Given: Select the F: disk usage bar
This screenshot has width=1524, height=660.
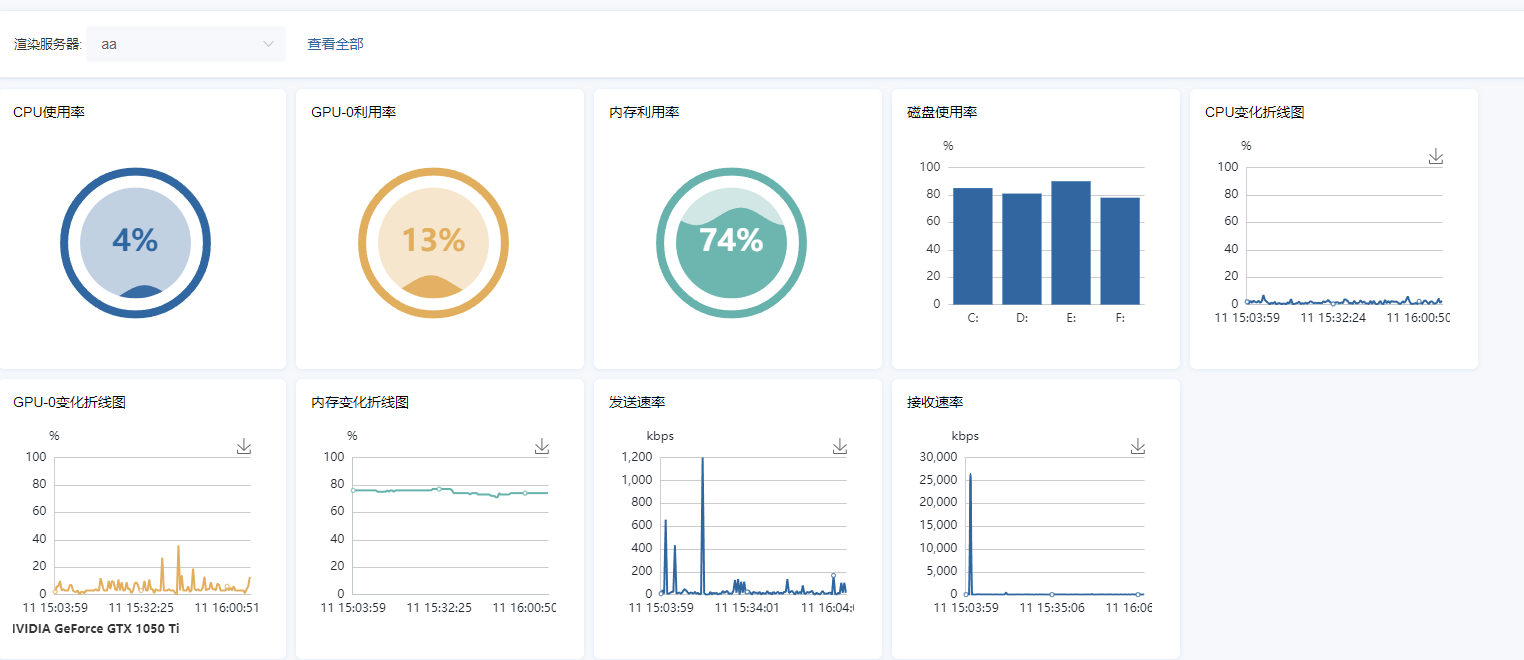Looking at the screenshot, I should pyautogui.click(x=1119, y=251).
